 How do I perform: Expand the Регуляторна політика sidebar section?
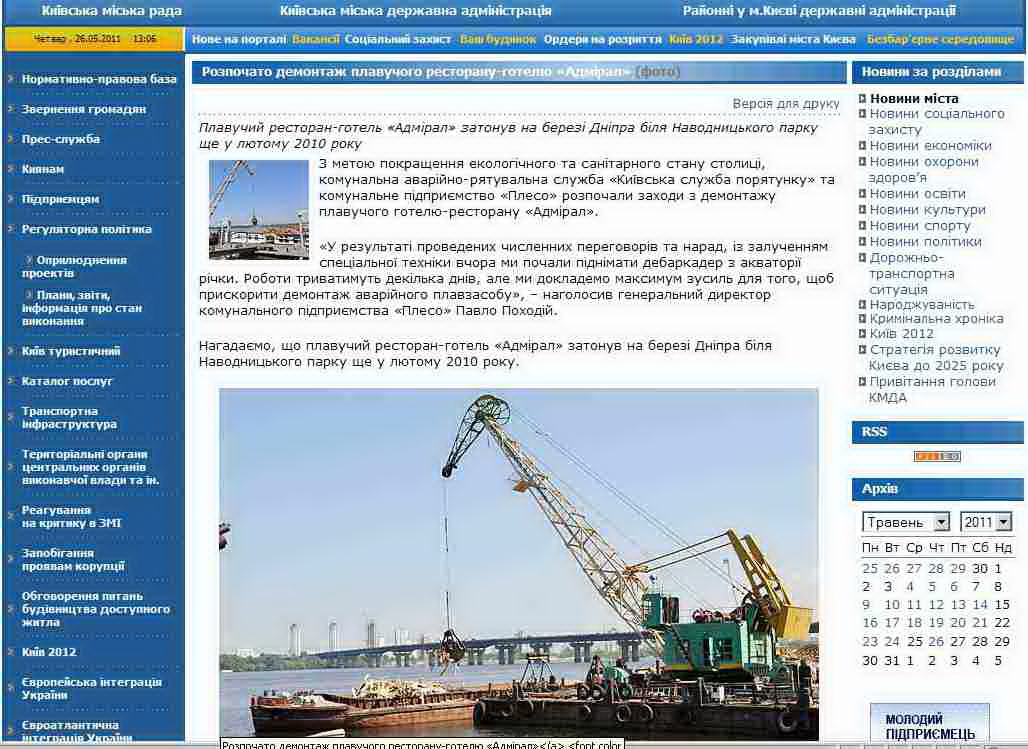[87, 229]
